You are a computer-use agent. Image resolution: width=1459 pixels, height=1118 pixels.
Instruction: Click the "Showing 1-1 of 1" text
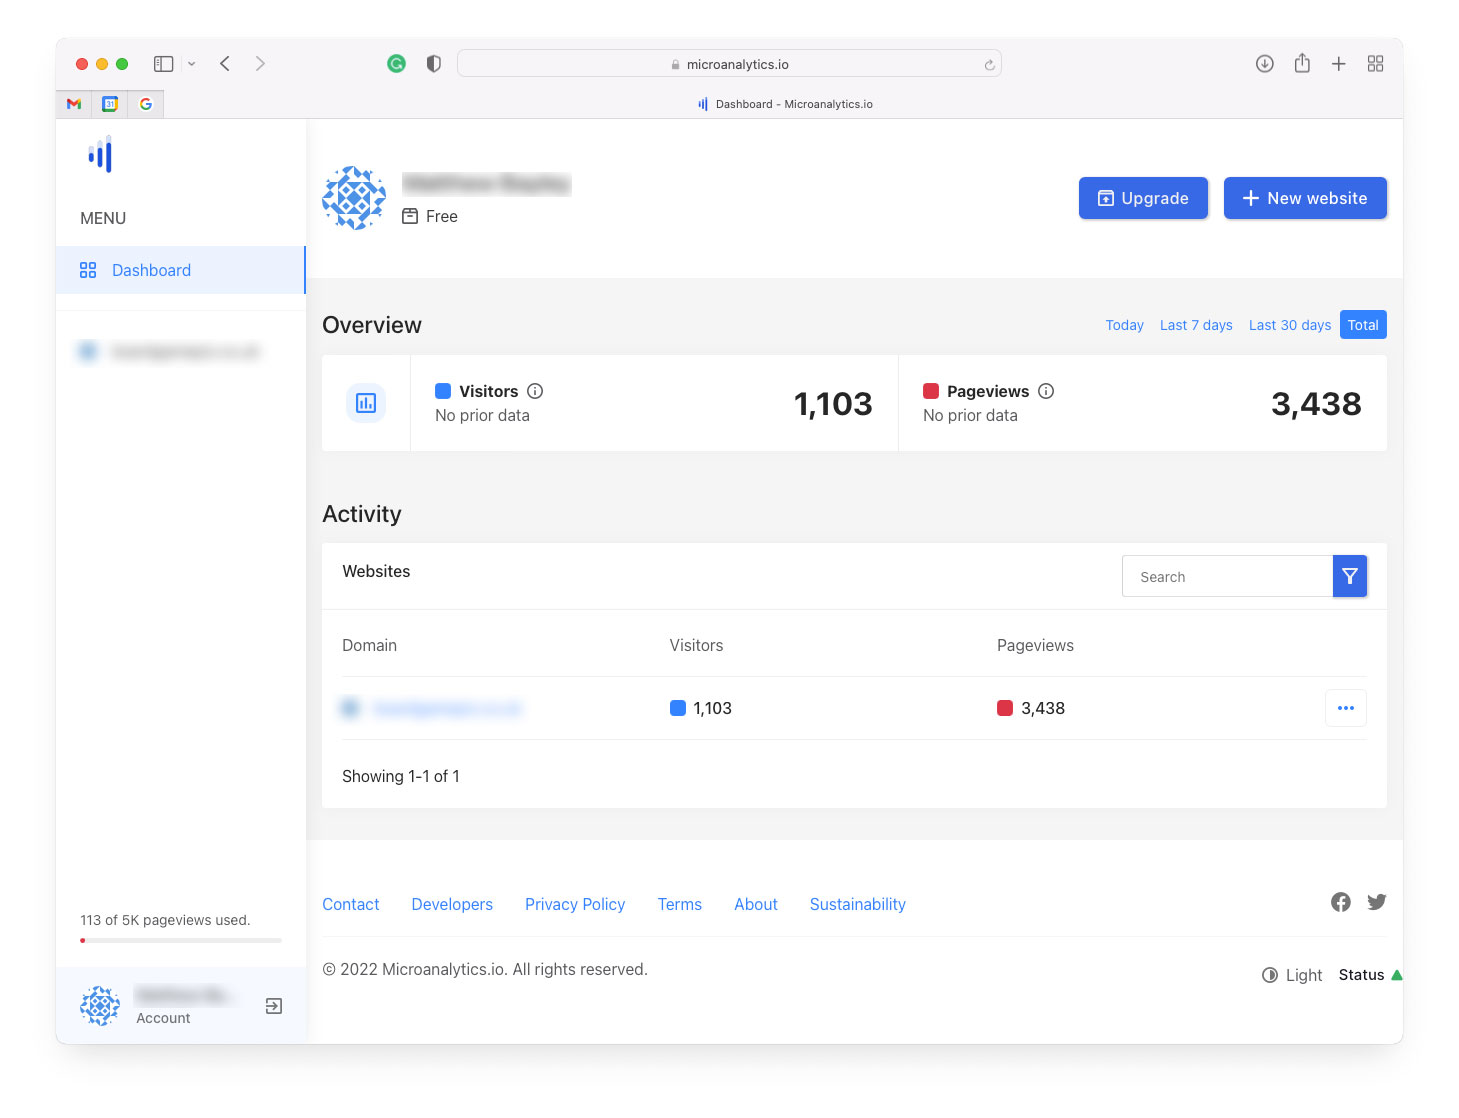(401, 776)
